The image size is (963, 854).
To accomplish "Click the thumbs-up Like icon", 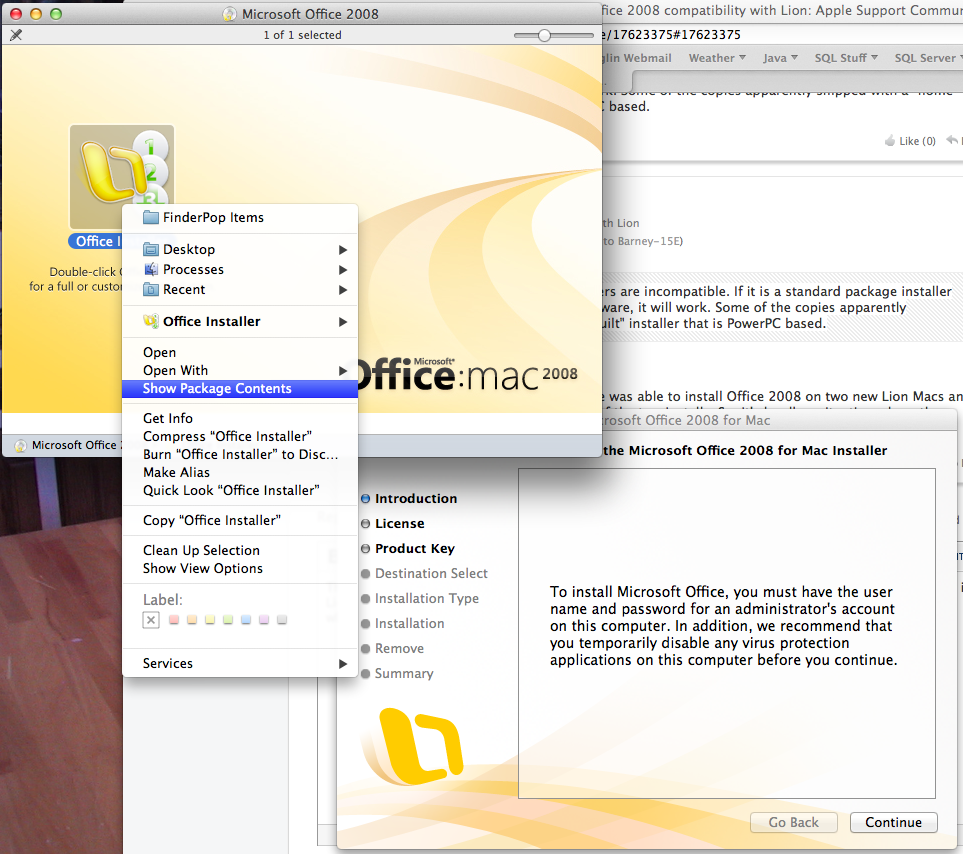I will 890,141.
